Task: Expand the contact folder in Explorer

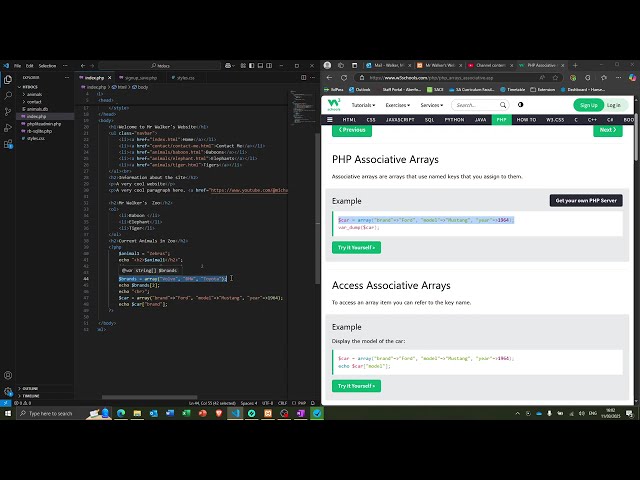Action: pyautogui.click(x=34, y=102)
